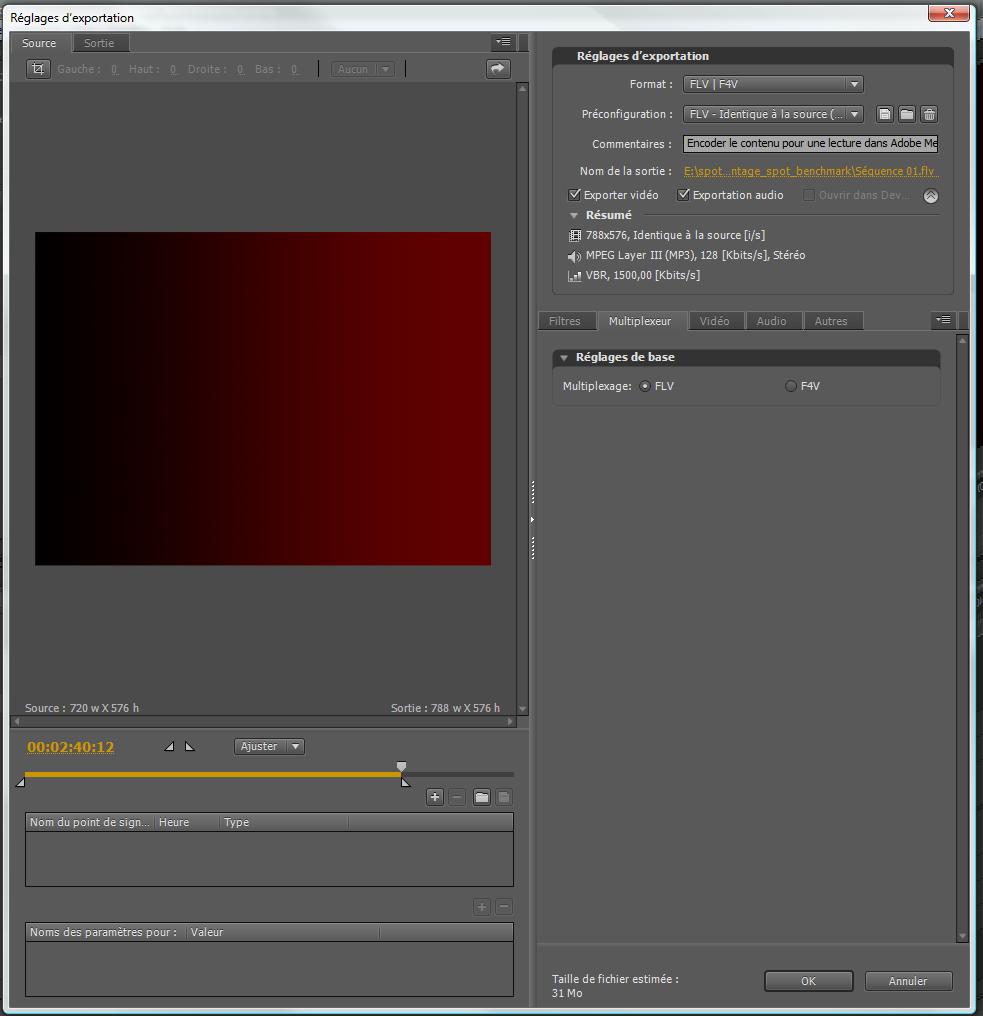Screen dimensions: 983x1016
Task: Click the settings panel vertical scrollbar
Action: pyautogui.click(x=962, y=638)
